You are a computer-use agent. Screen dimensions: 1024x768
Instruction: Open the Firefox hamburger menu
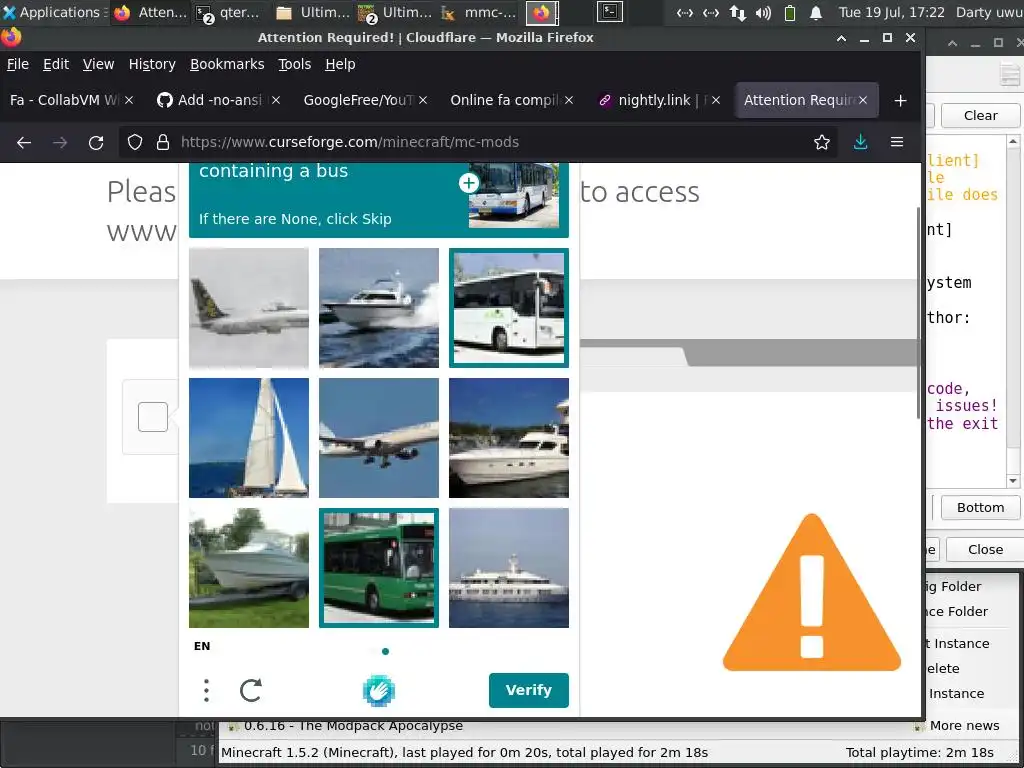coord(897,142)
